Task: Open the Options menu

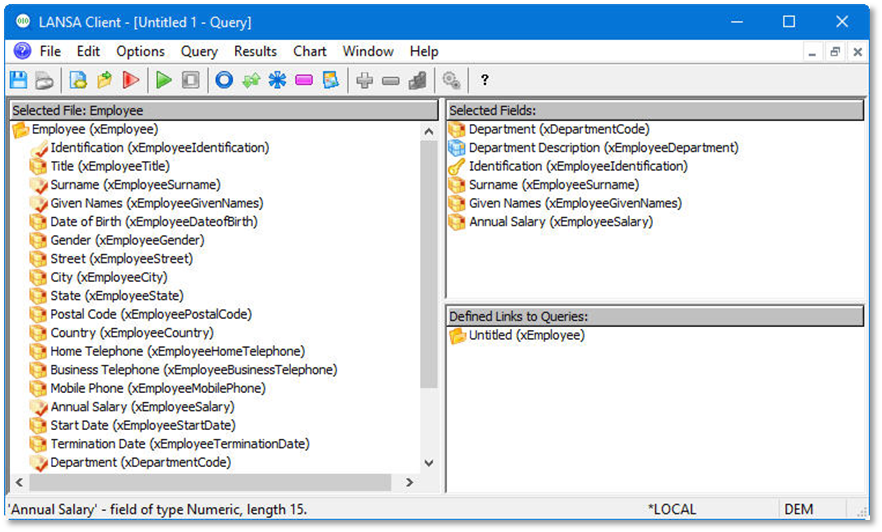Action: [141, 51]
